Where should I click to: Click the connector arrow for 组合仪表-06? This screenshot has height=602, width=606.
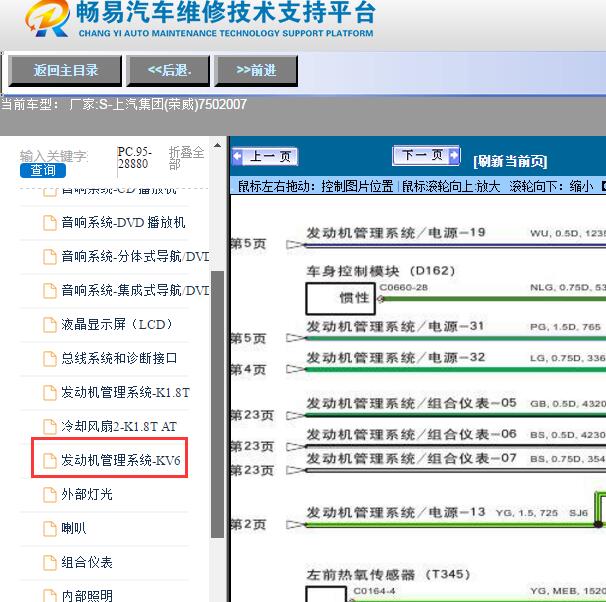click(x=295, y=447)
